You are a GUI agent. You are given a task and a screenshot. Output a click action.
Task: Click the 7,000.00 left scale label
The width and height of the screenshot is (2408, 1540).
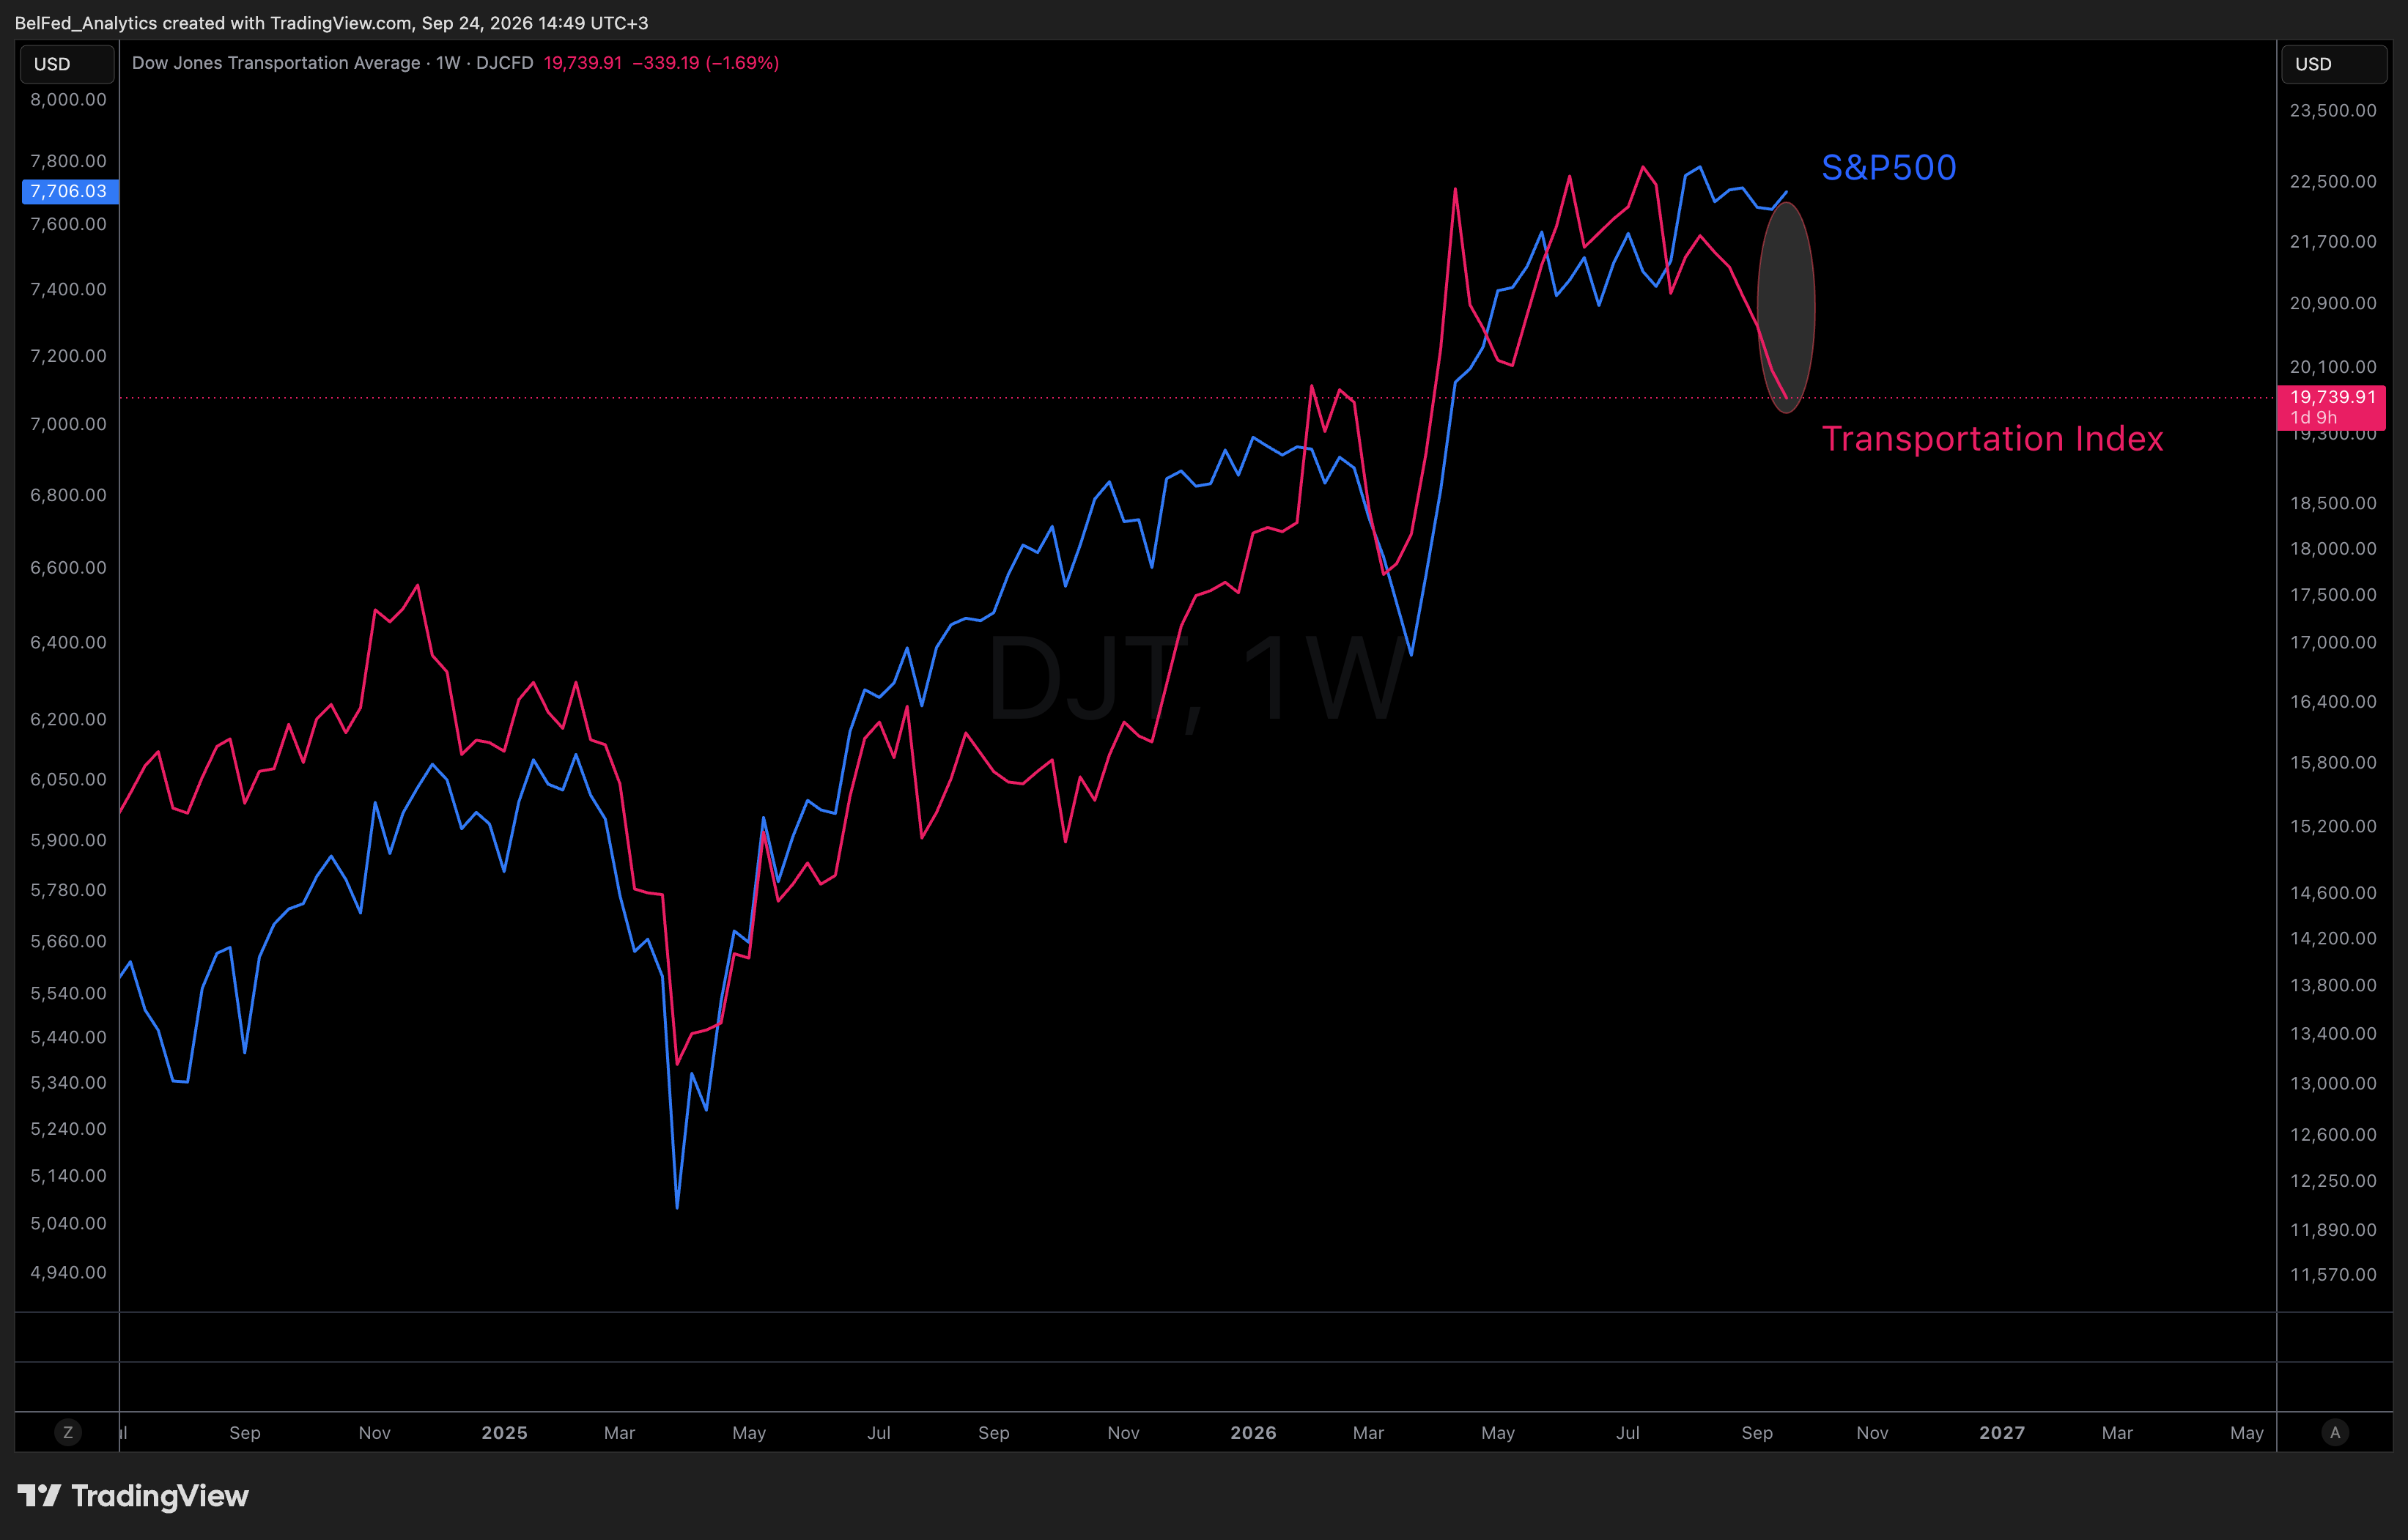(x=68, y=424)
